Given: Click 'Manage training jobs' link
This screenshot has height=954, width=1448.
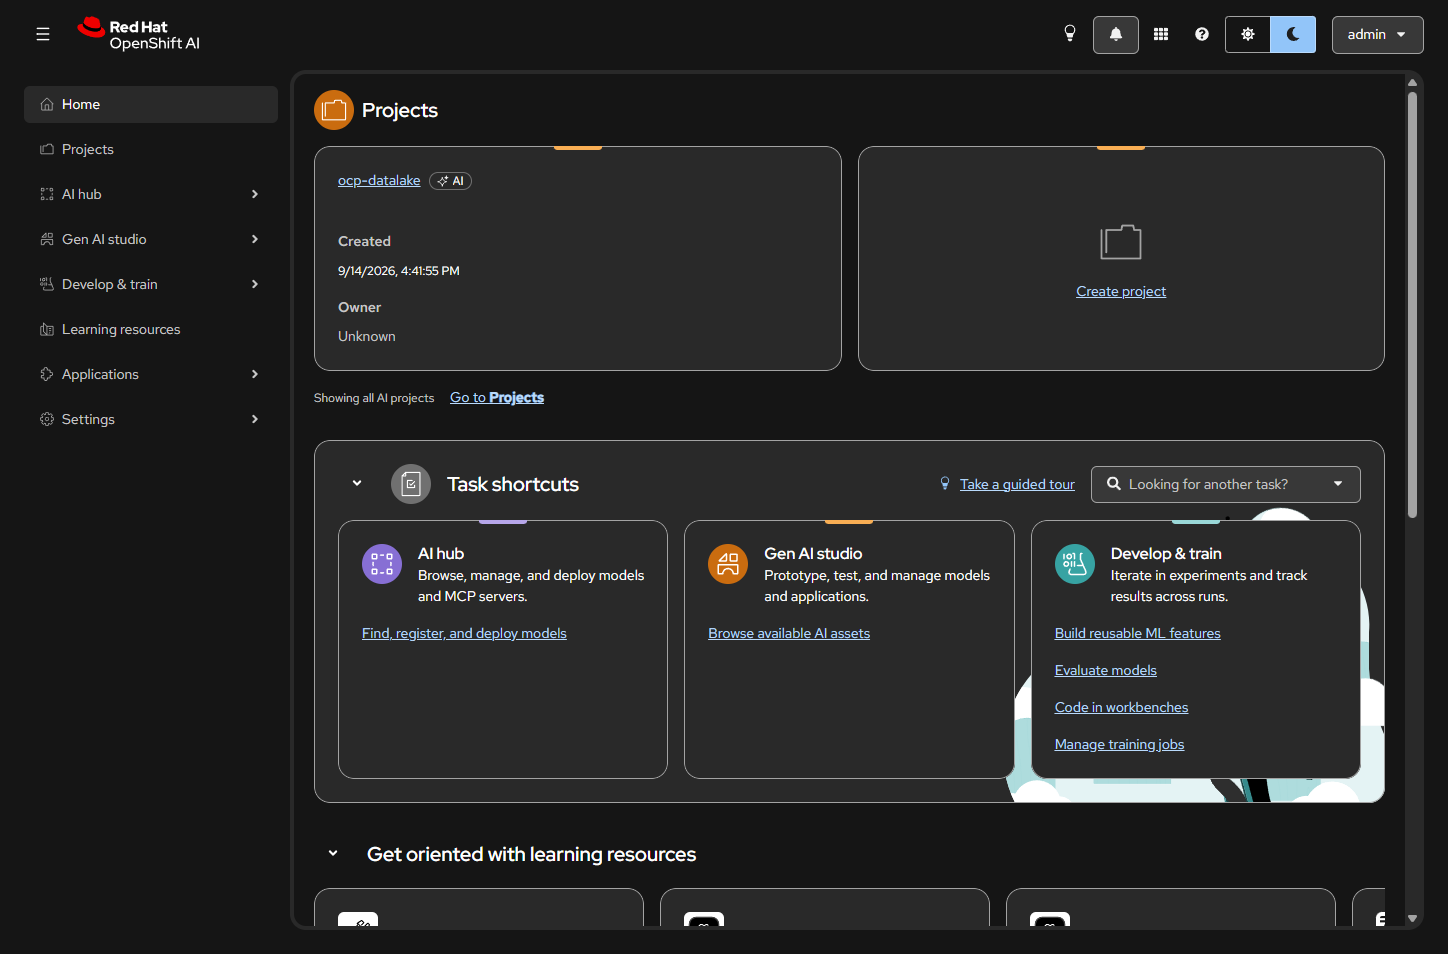Looking at the screenshot, I should tap(1120, 744).
